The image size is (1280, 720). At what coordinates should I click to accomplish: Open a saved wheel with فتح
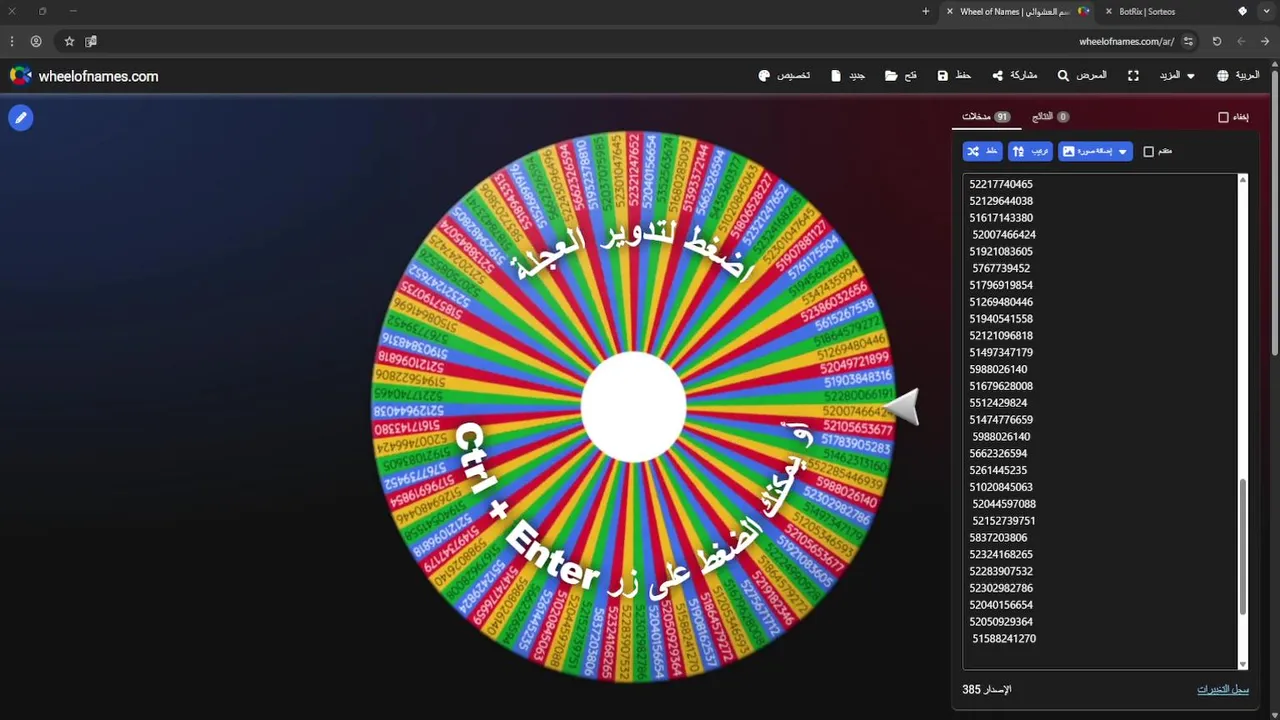tap(901, 76)
